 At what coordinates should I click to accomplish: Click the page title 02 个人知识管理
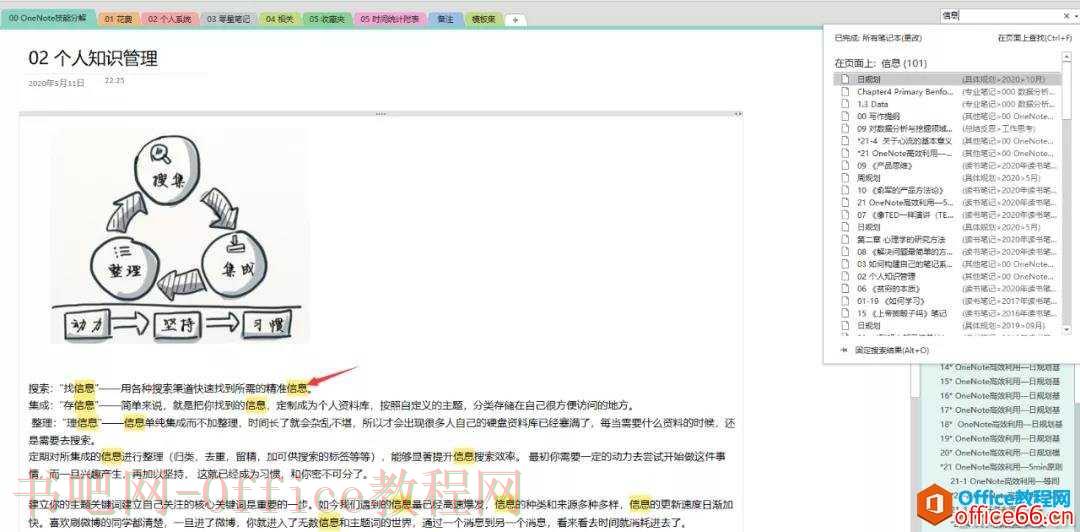click(x=93, y=58)
